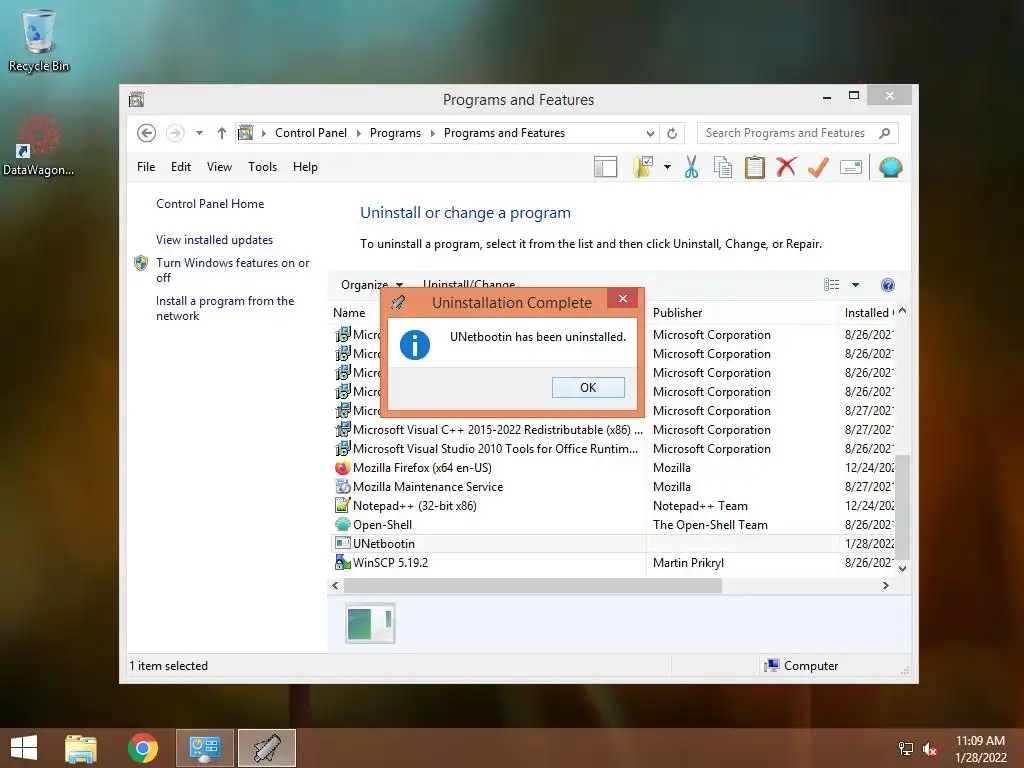Viewport: 1024px width, 768px height.
Task: Go up one level with Up arrow
Action: (x=222, y=133)
